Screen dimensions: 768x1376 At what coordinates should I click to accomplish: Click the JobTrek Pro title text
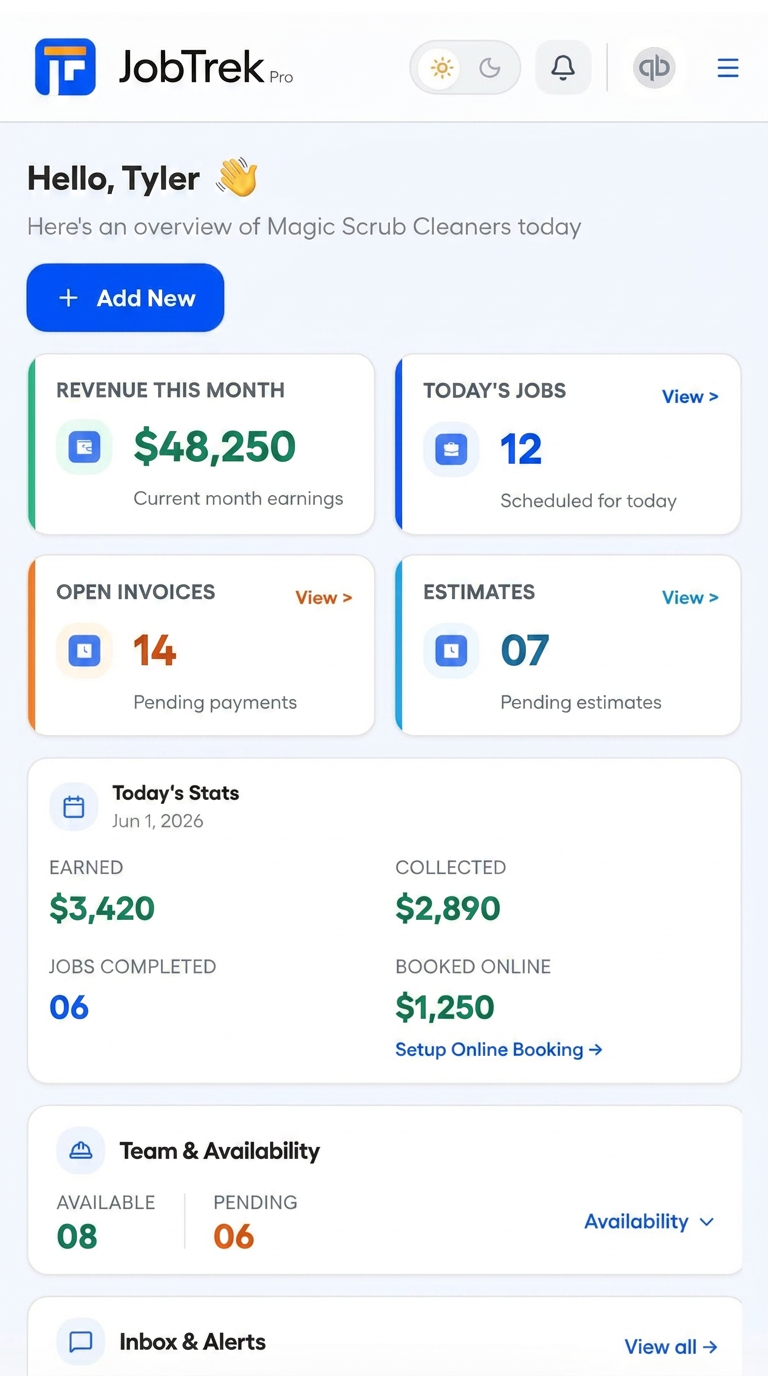pyautogui.click(x=206, y=67)
